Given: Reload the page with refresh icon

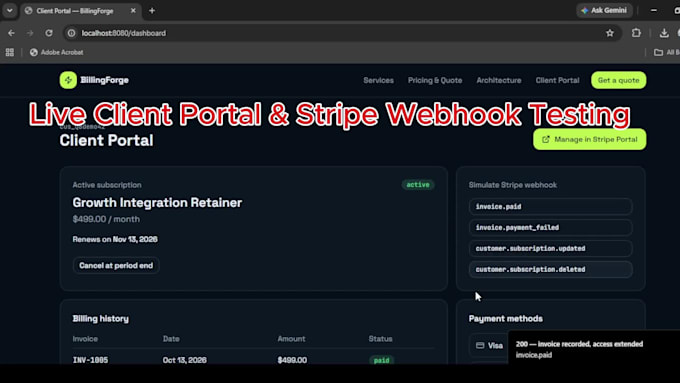Looking at the screenshot, I should click(x=49, y=33).
